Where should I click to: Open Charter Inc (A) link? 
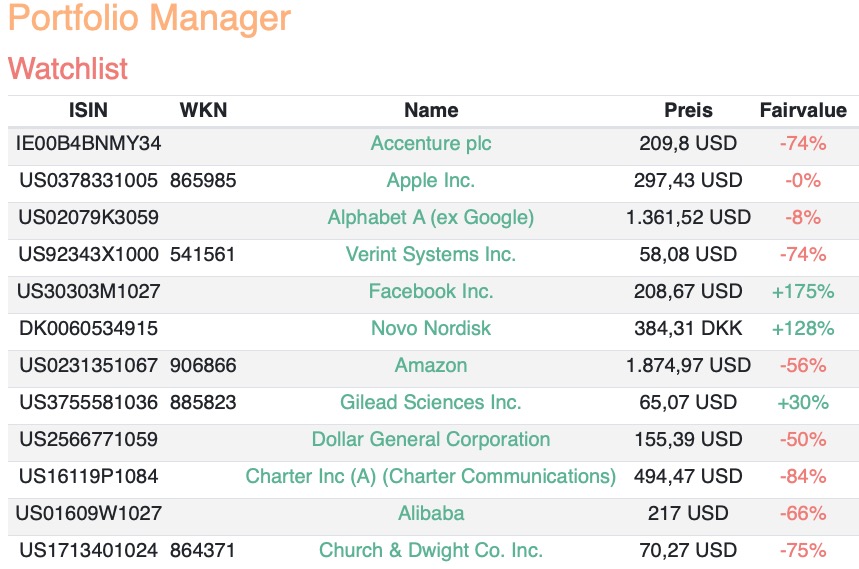pyautogui.click(x=431, y=476)
